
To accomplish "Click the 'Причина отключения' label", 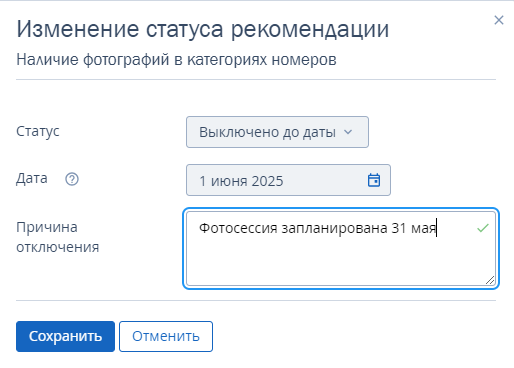I will click(58, 237).
